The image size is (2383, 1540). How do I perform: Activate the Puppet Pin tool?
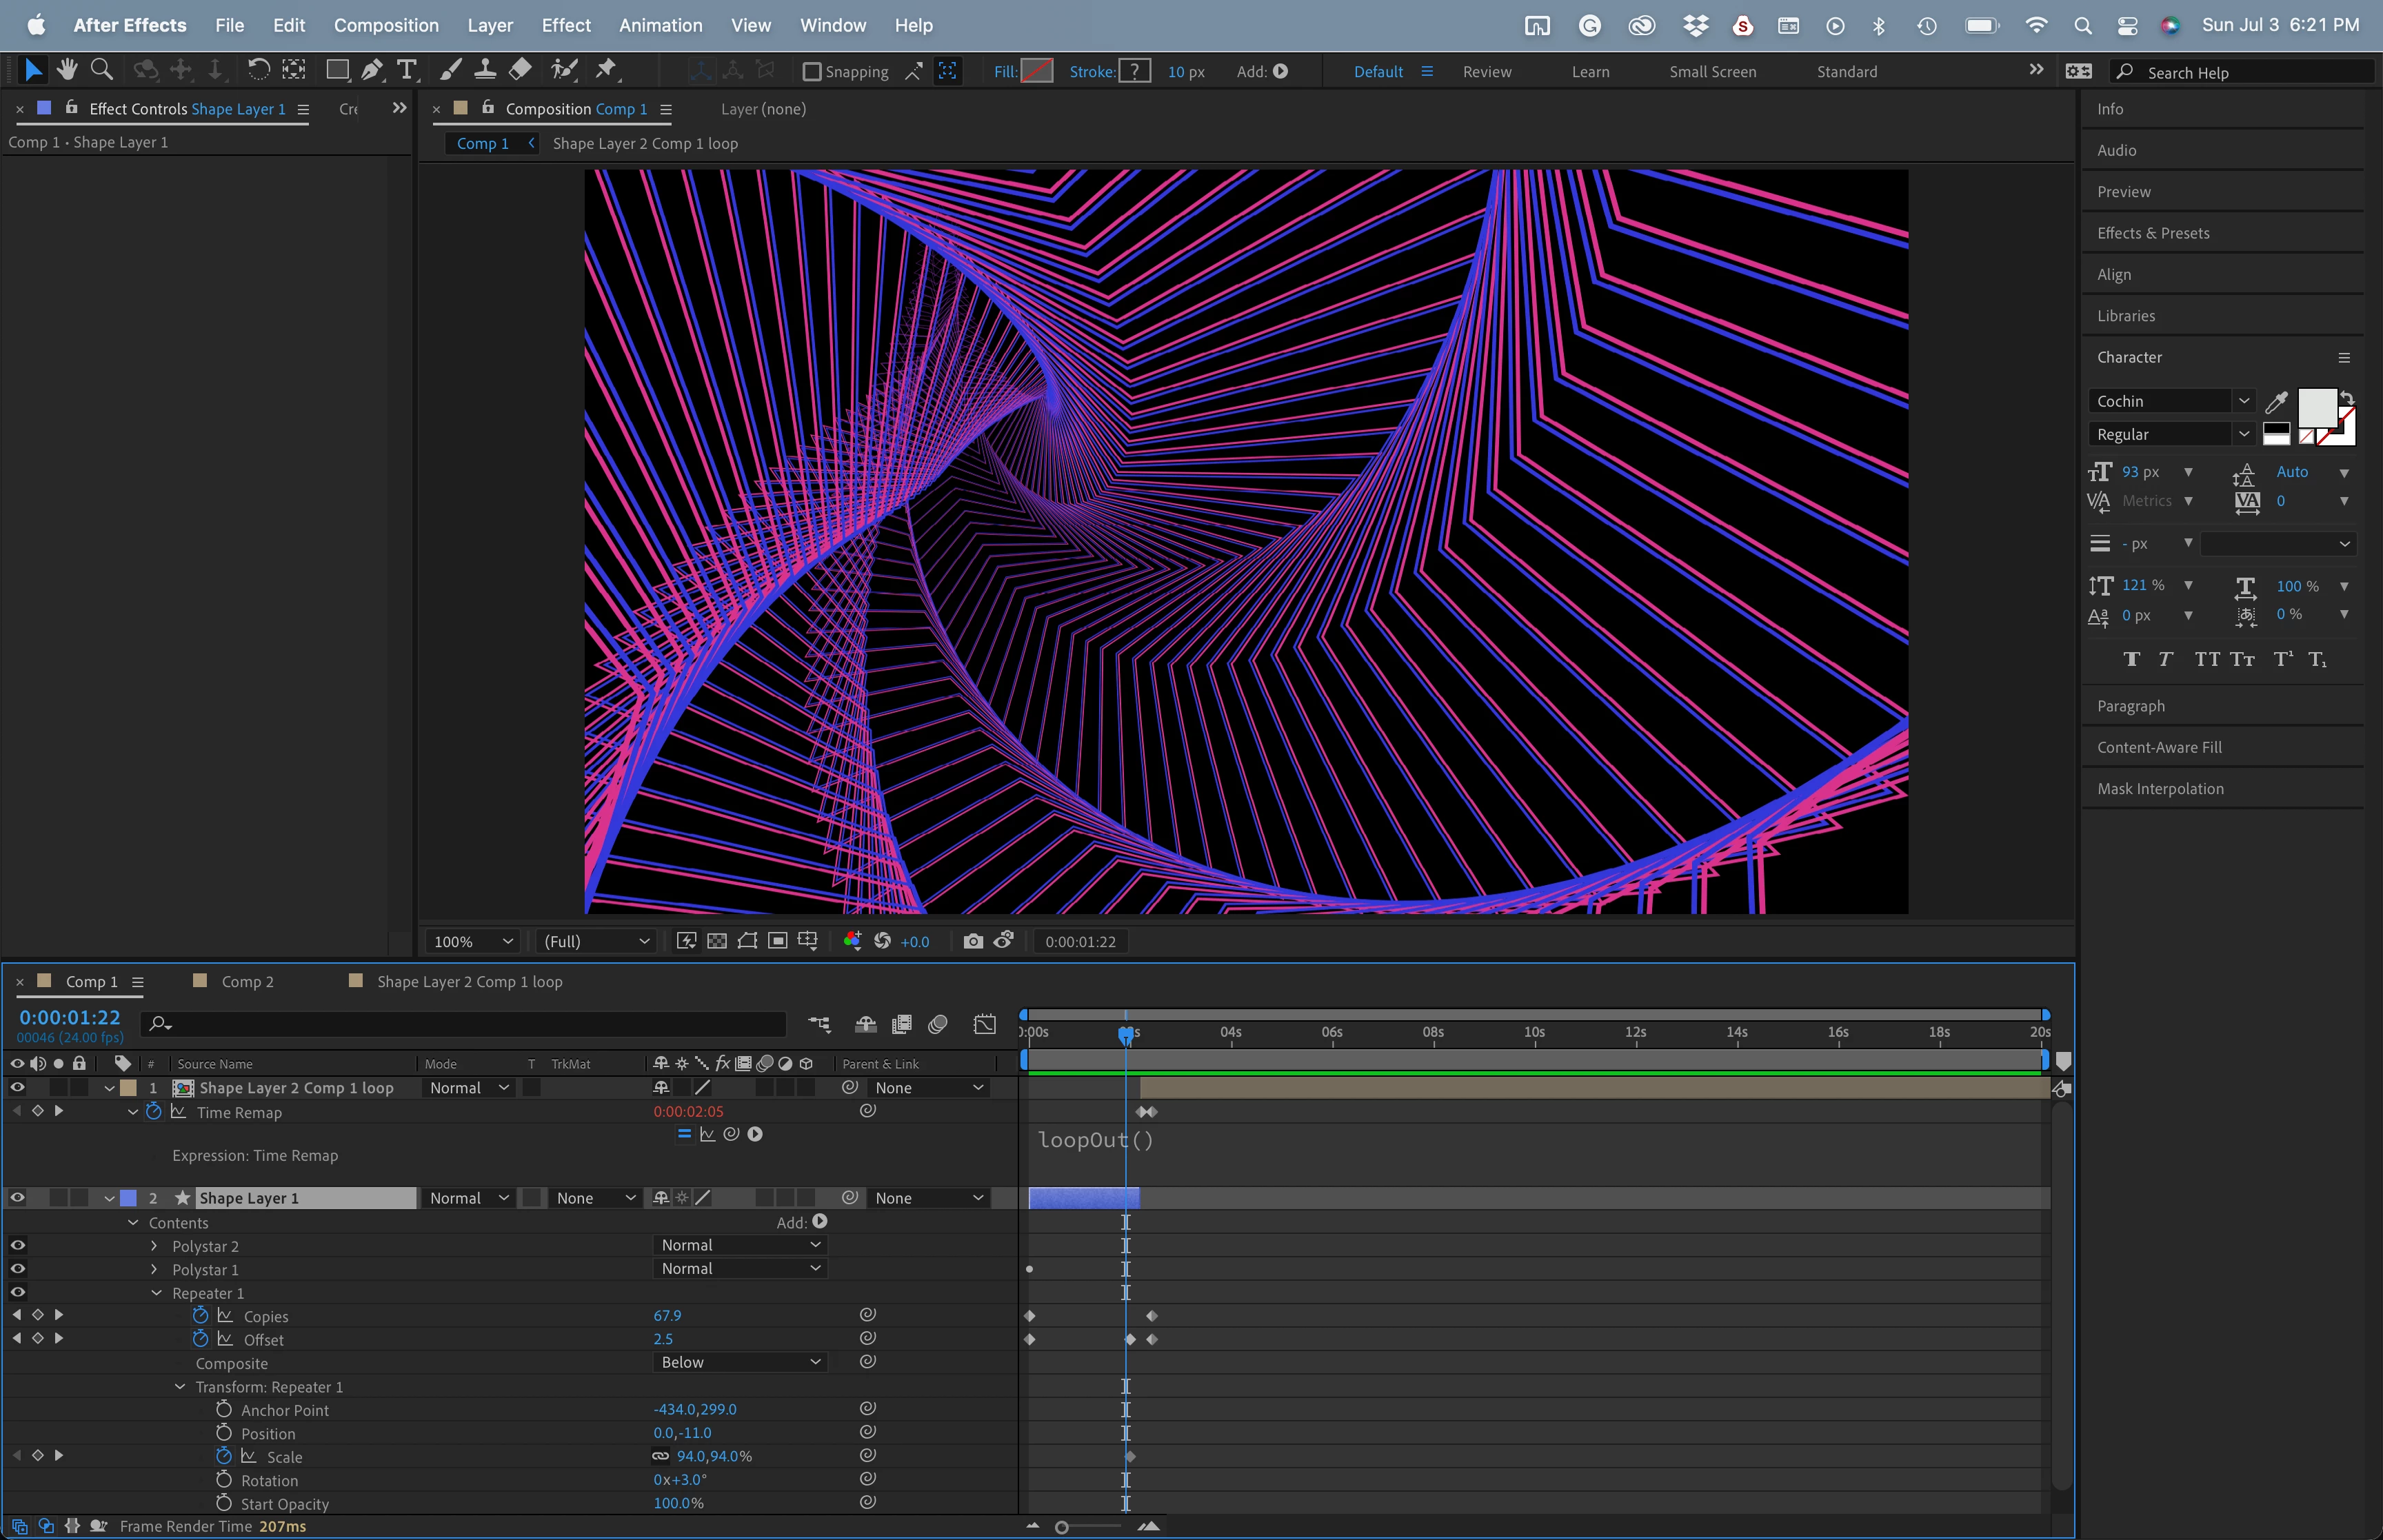[x=606, y=70]
